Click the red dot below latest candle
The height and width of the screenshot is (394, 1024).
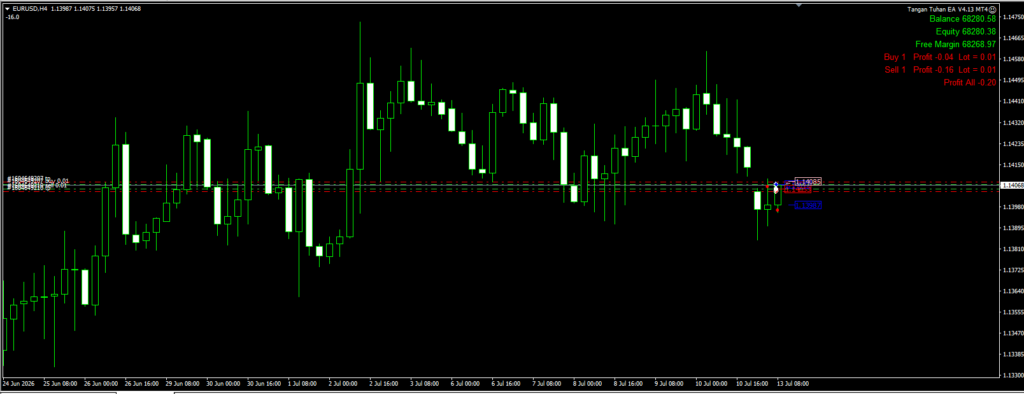pos(777,210)
